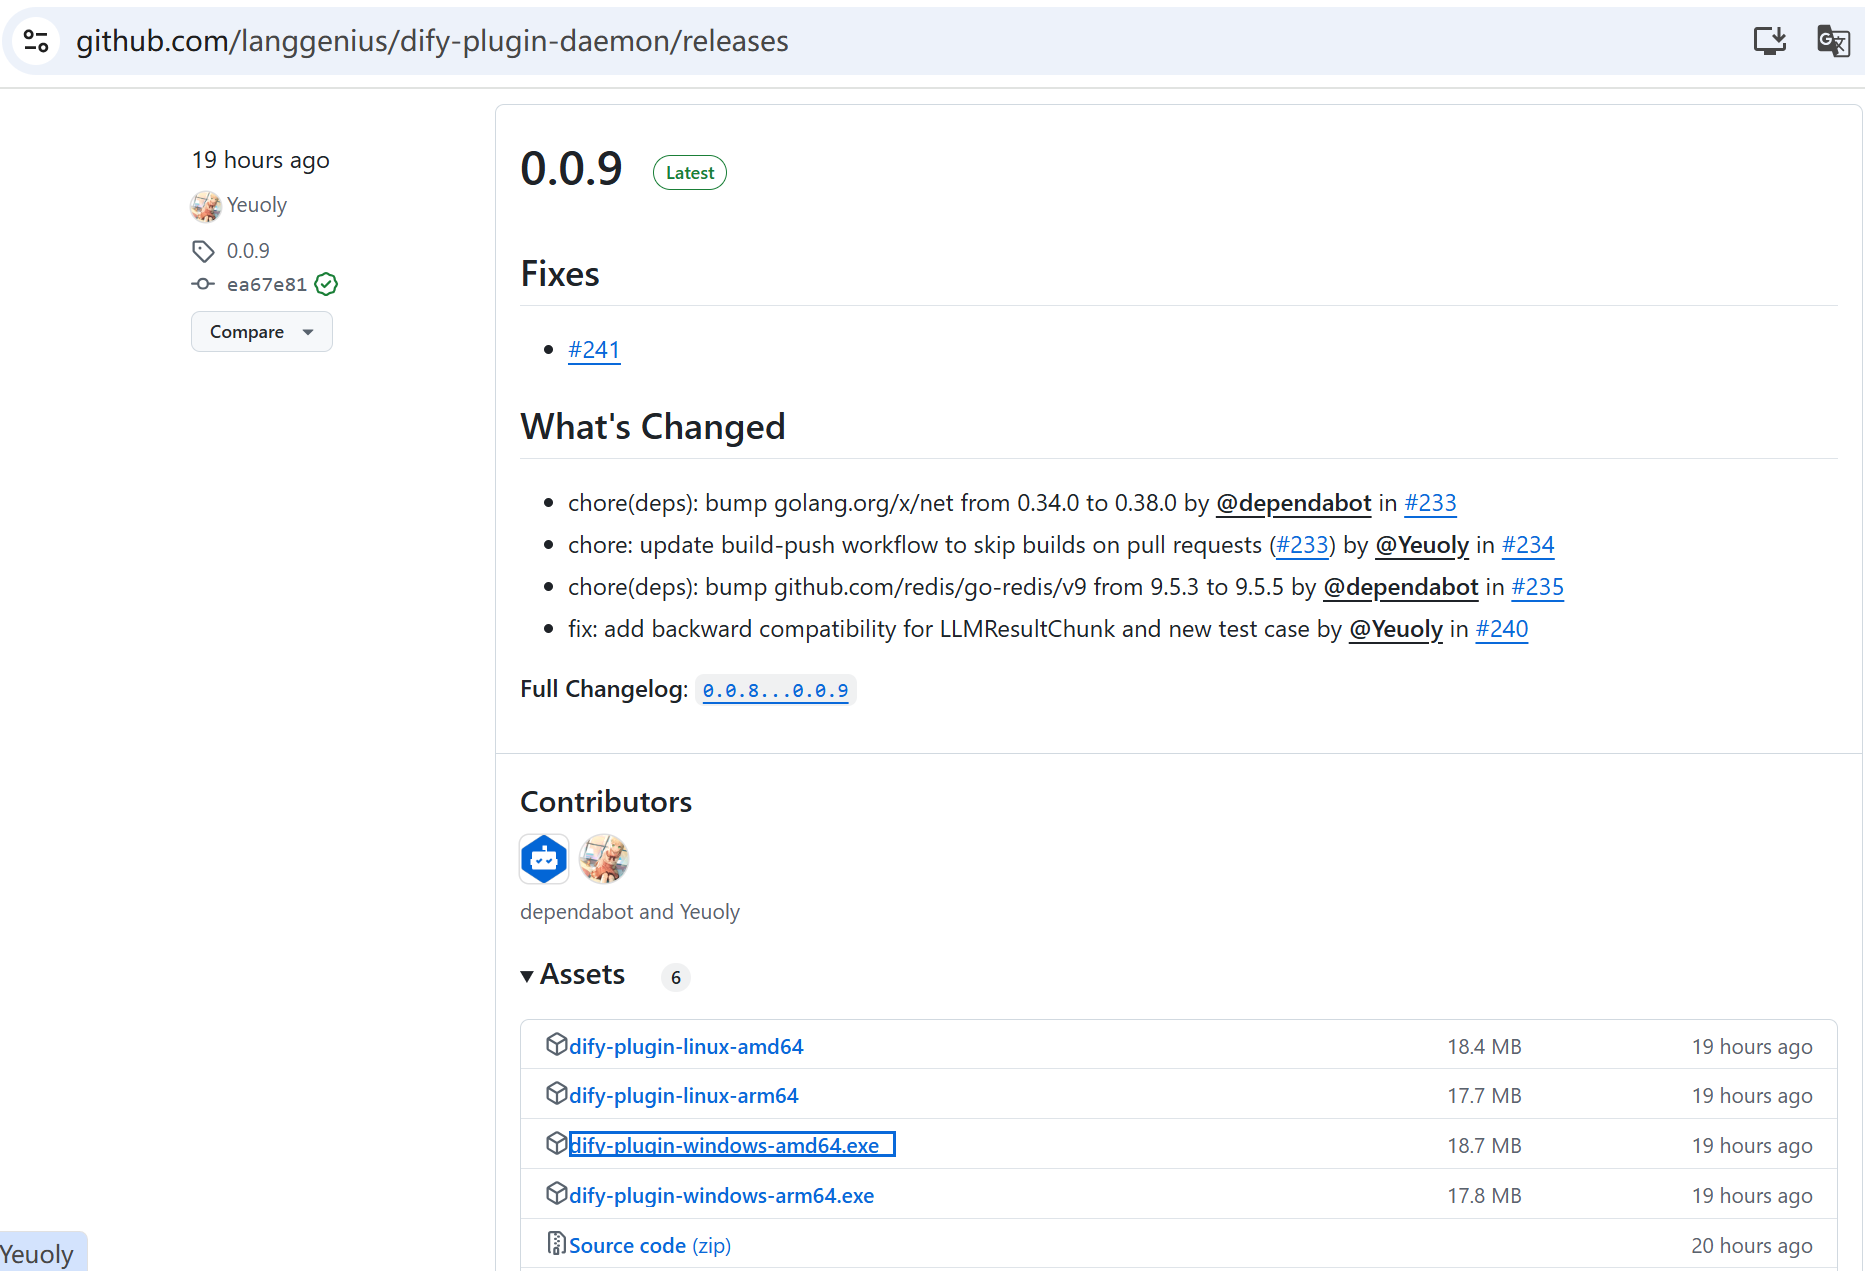Click the commit icon before ea67e81
The height and width of the screenshot is (1271, 1865).
click(x=203, y=284)
